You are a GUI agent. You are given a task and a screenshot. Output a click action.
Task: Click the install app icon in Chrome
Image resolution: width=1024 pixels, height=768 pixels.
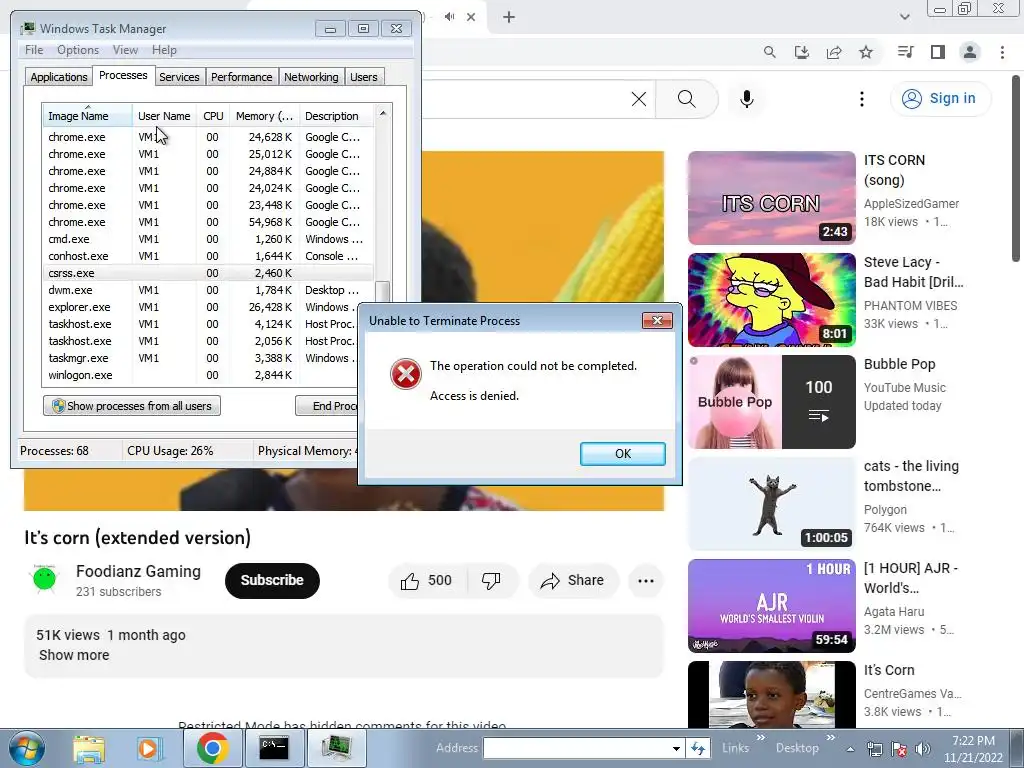[x=801, y=52]
